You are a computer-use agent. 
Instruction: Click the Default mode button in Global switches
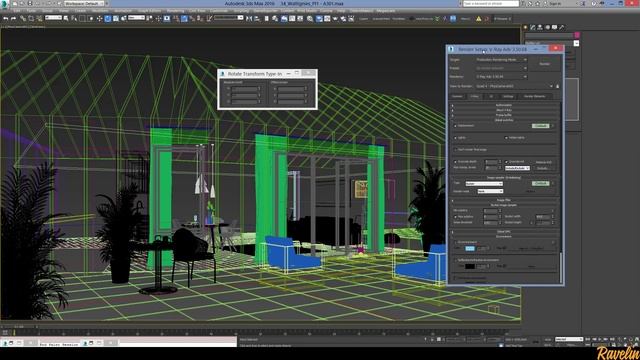click(540, 126)
